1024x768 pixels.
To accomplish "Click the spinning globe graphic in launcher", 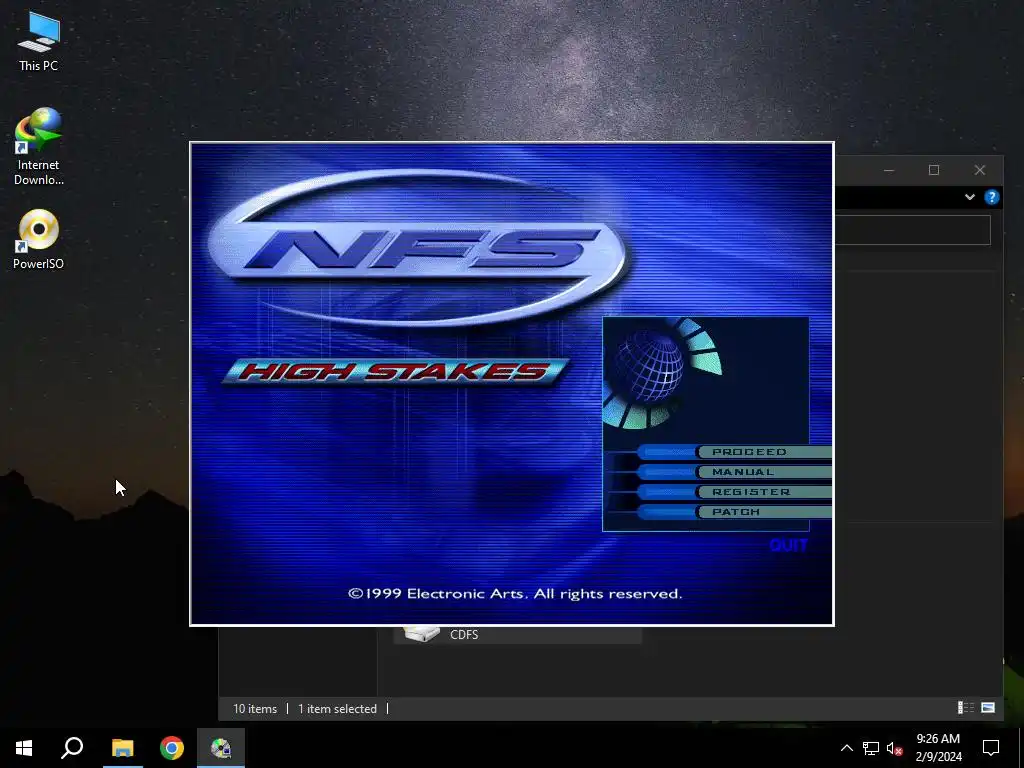I will 648,366.
